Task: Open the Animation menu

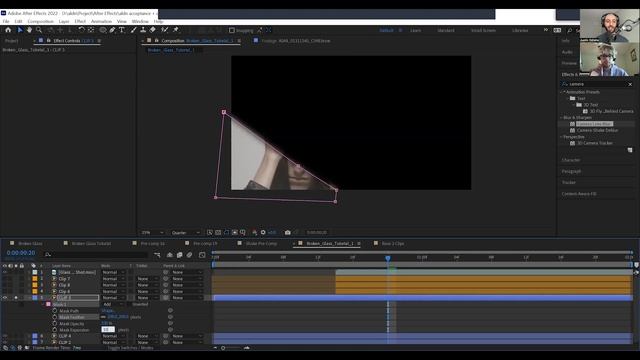Action: pyautogui.click(x=101, y=21)
